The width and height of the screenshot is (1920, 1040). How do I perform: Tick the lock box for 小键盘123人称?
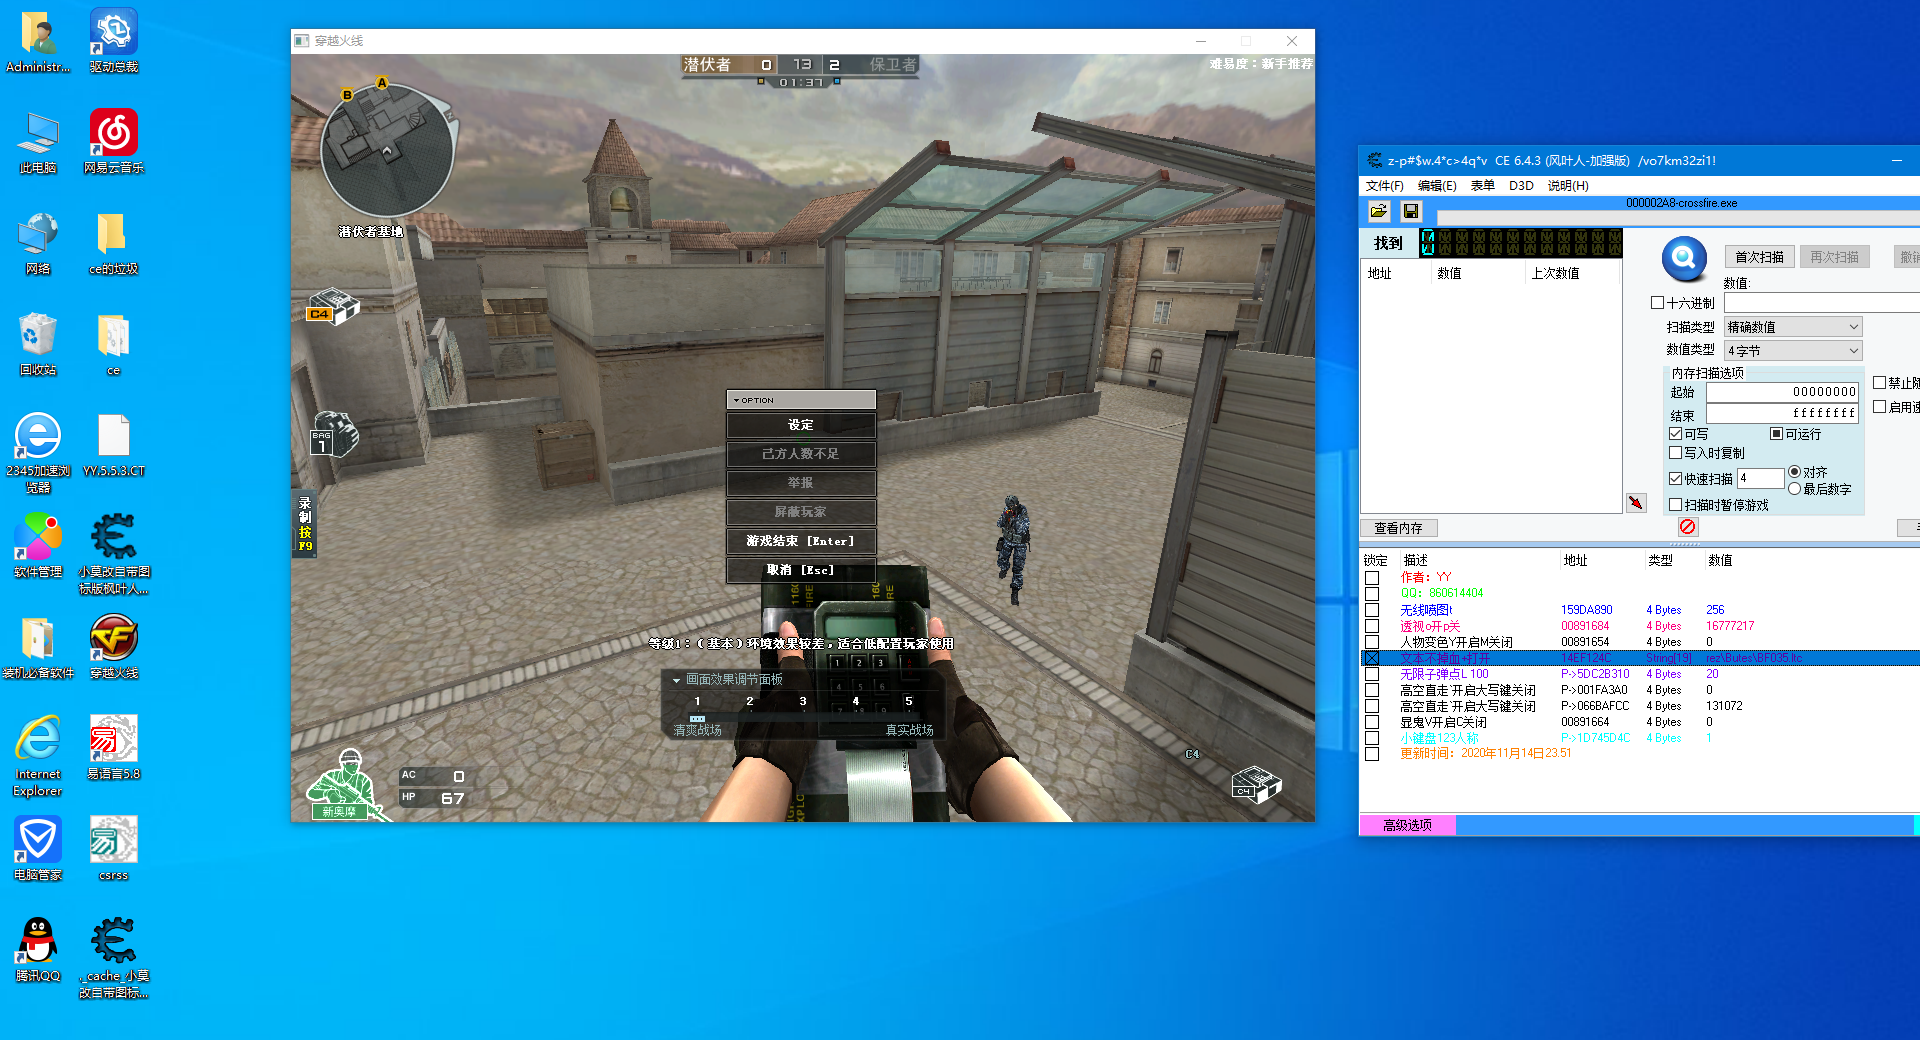(x=1372, y=738)
